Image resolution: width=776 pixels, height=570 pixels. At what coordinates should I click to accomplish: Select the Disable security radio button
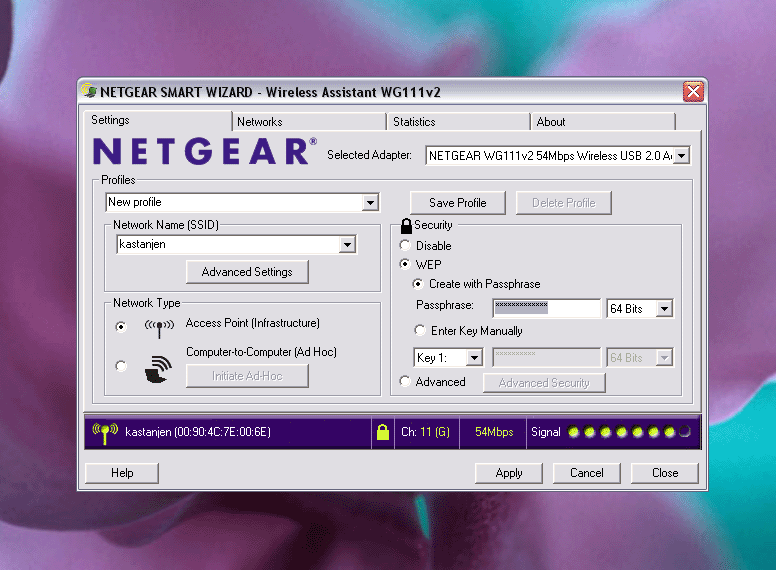(405, 245)
